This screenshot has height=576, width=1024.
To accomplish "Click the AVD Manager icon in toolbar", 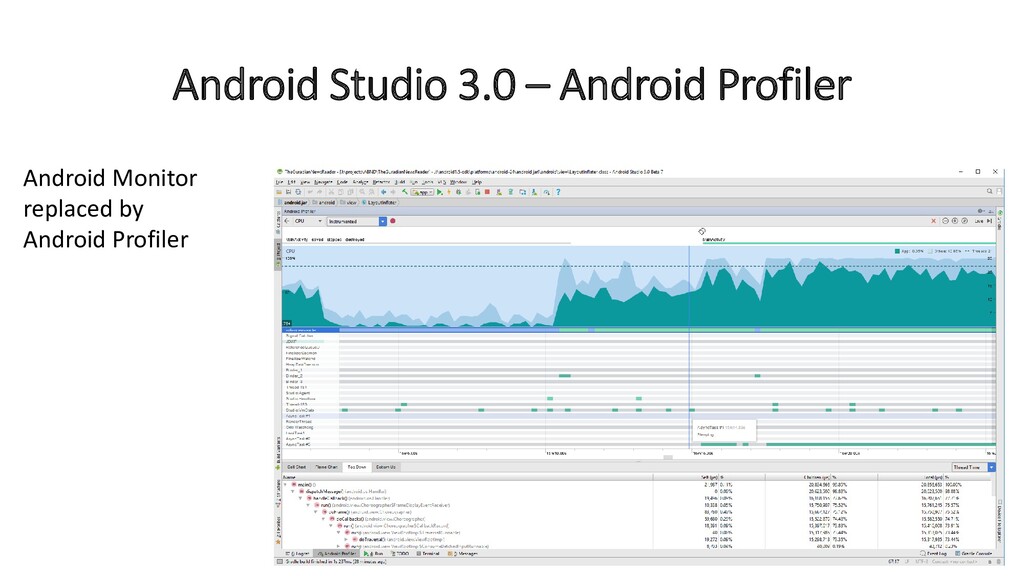I will click(x=499, y=192).
